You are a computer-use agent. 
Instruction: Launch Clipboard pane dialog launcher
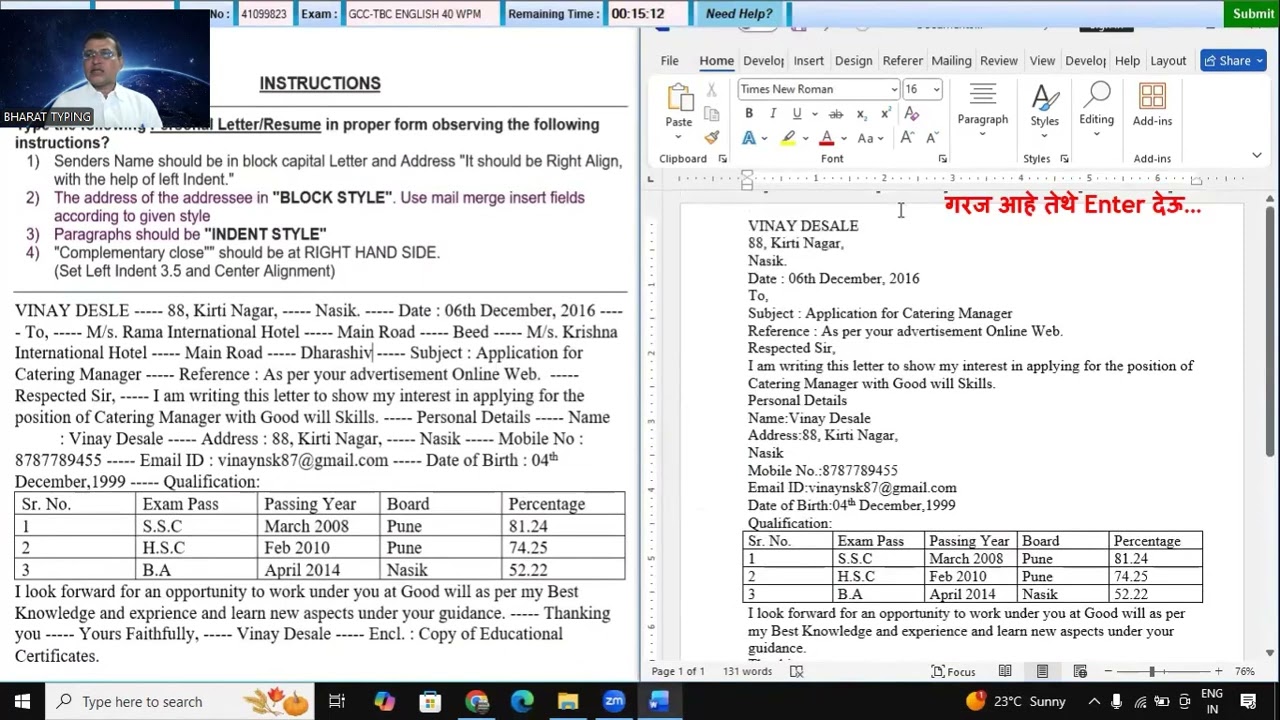pyautogui.click(x=721, y=159)
